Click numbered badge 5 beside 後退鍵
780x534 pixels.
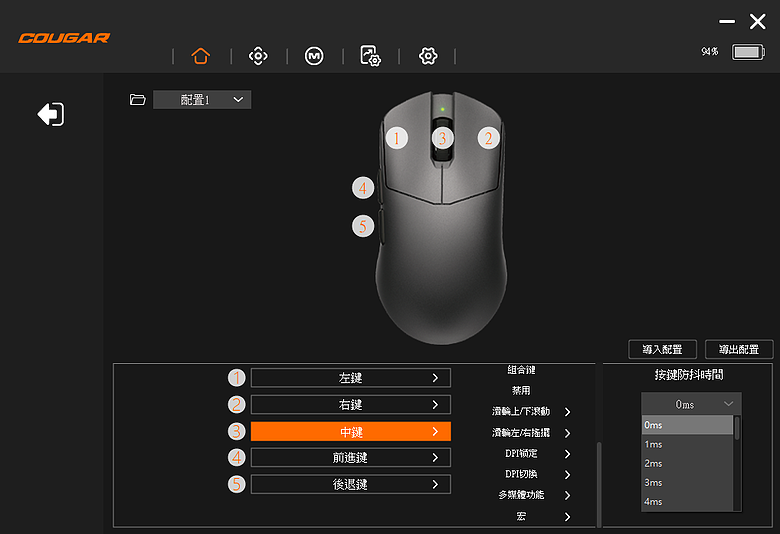click(x=237, y=484)
